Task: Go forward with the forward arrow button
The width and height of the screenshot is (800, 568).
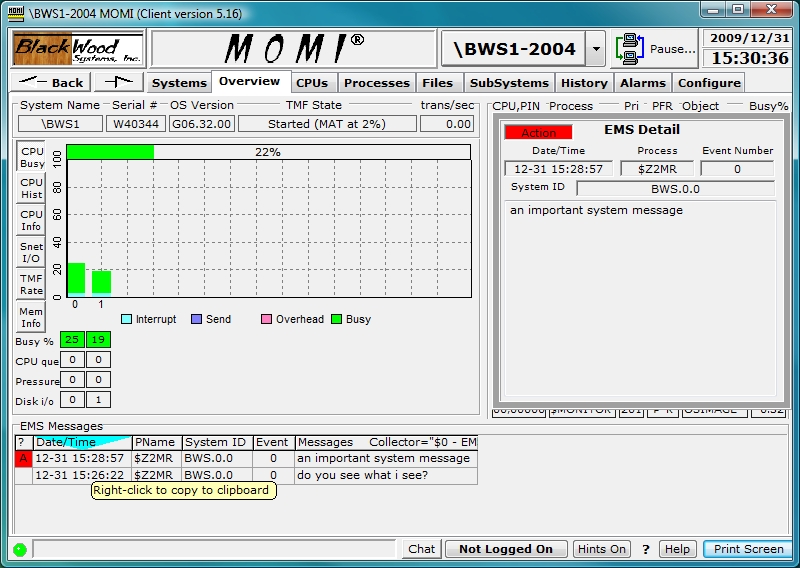Action: tap(119, 82)
